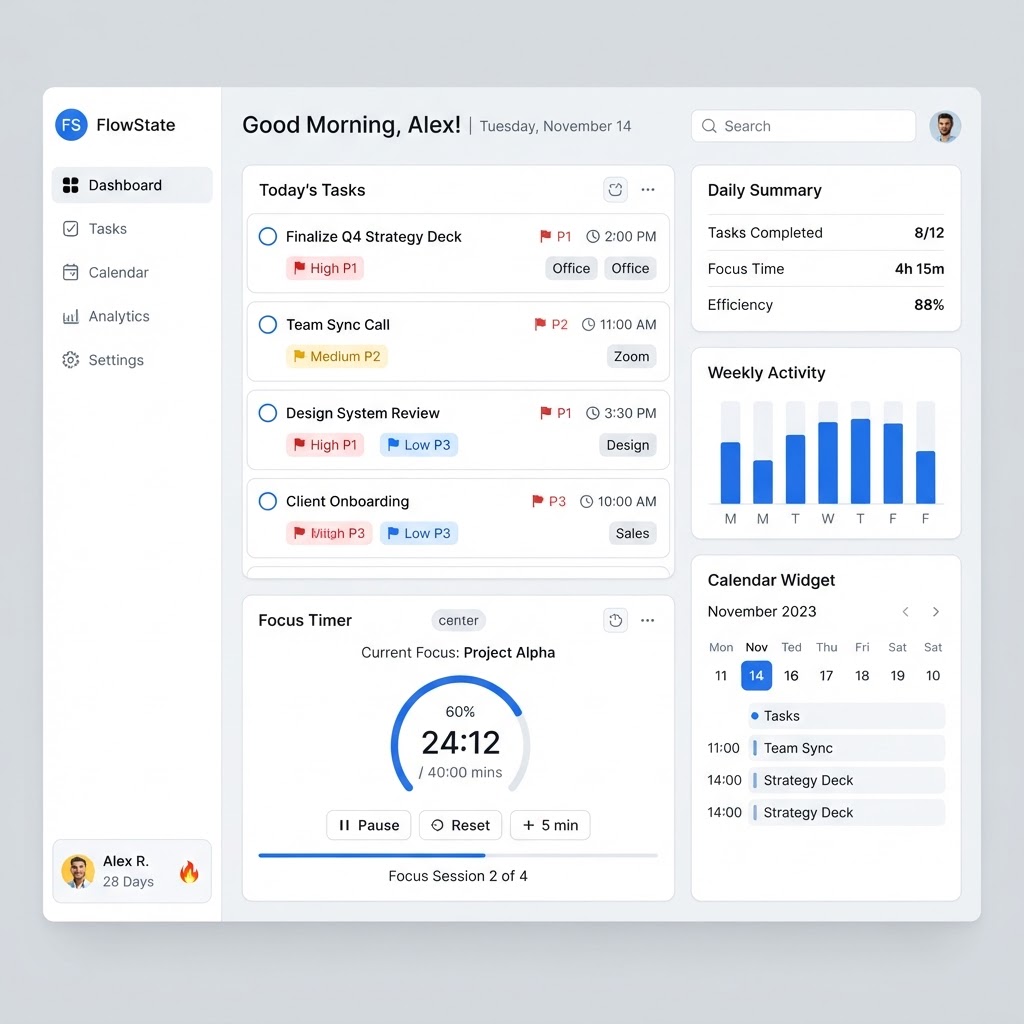Select Analytics in the sidebar

coord(132,316)
